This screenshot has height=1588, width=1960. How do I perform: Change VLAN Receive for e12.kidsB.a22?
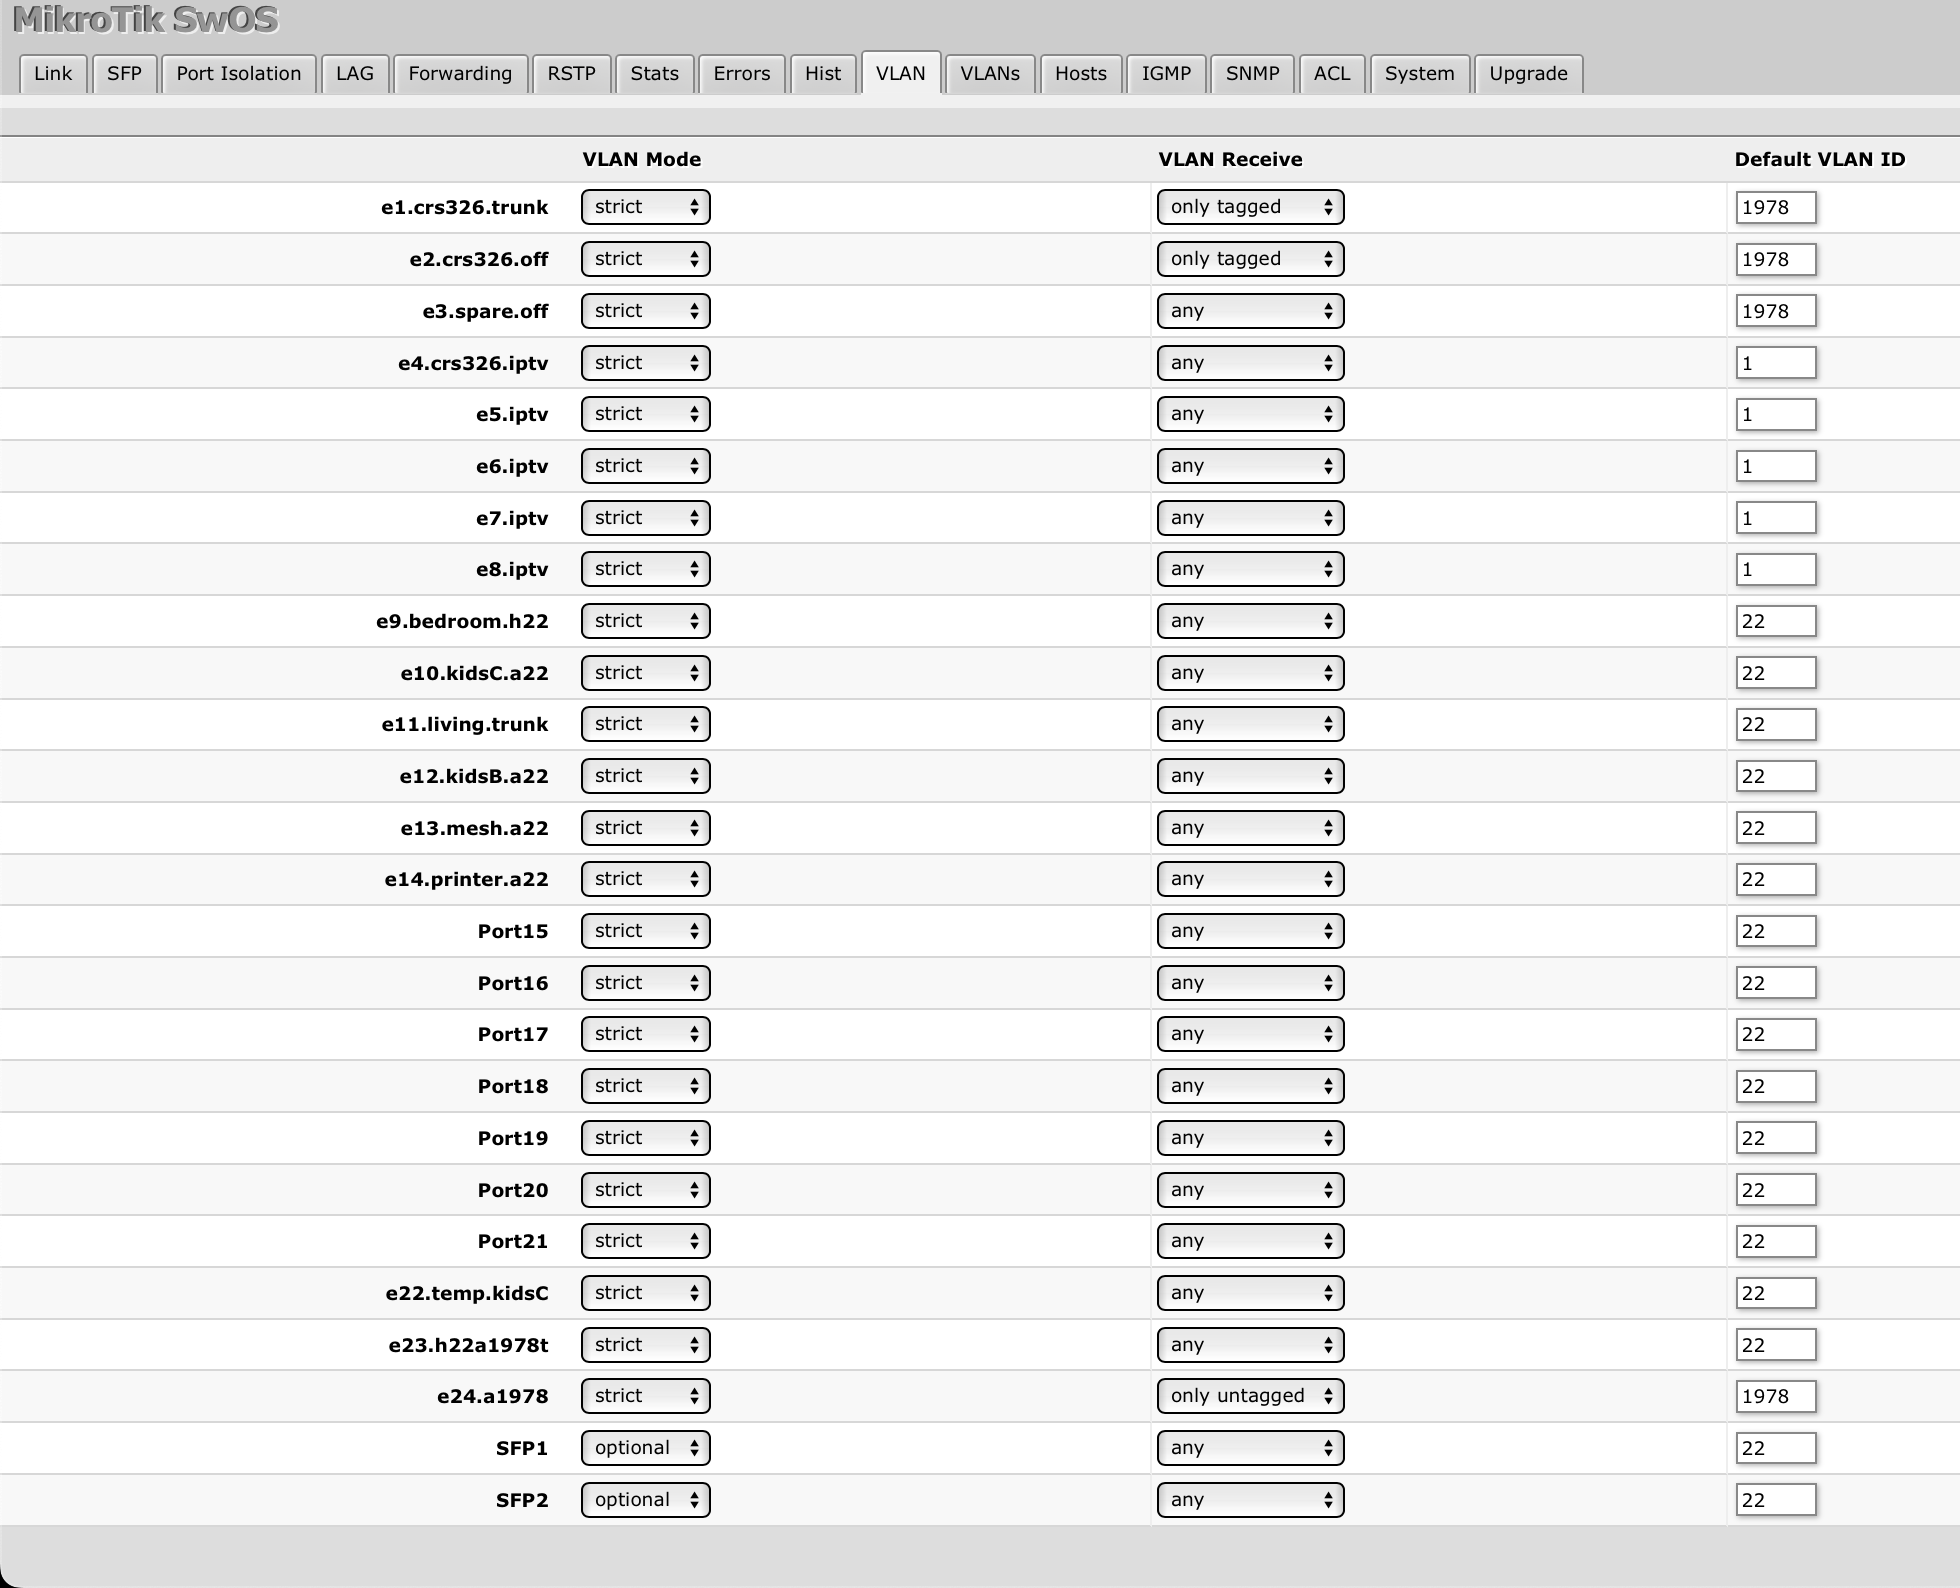(x=1250, y=776)
